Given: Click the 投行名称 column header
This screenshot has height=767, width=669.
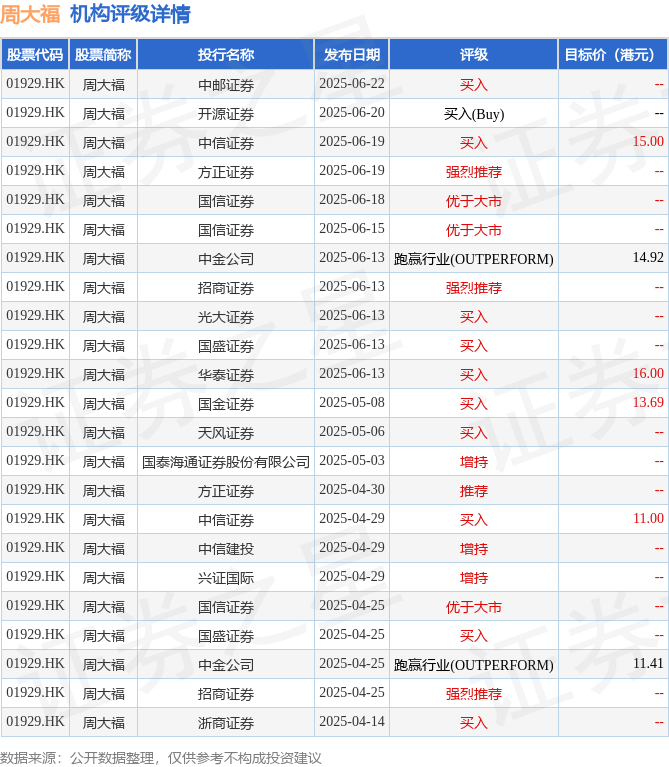Looking at the screenshot, I should pyautogui.click(x=226, y=54).
